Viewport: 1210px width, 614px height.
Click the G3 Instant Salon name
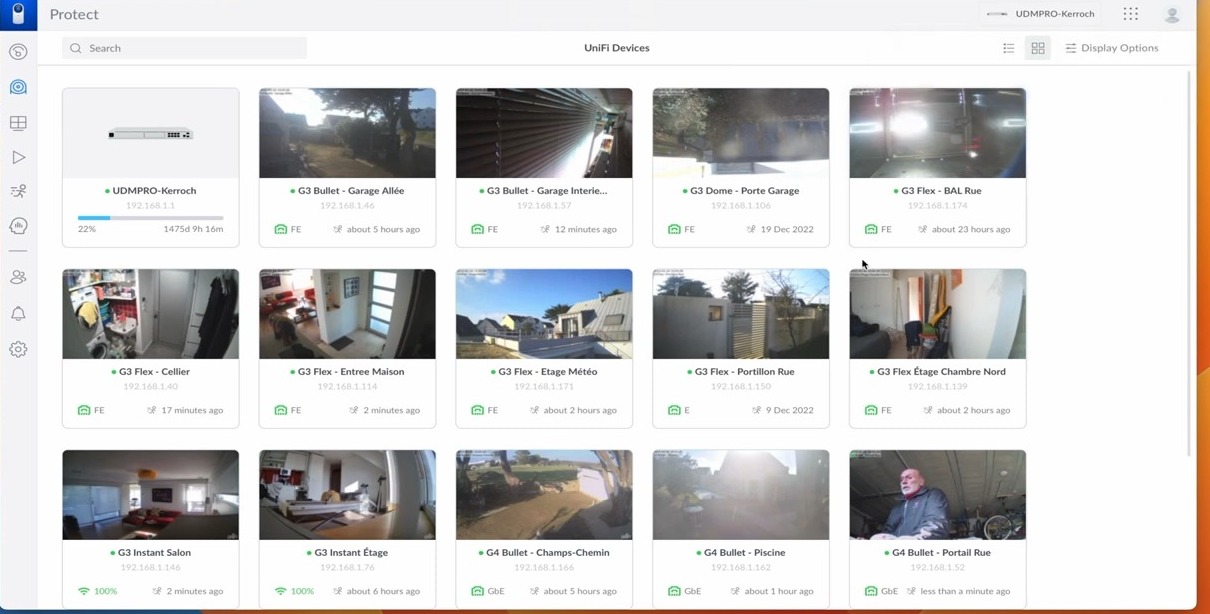pos(154,552)
